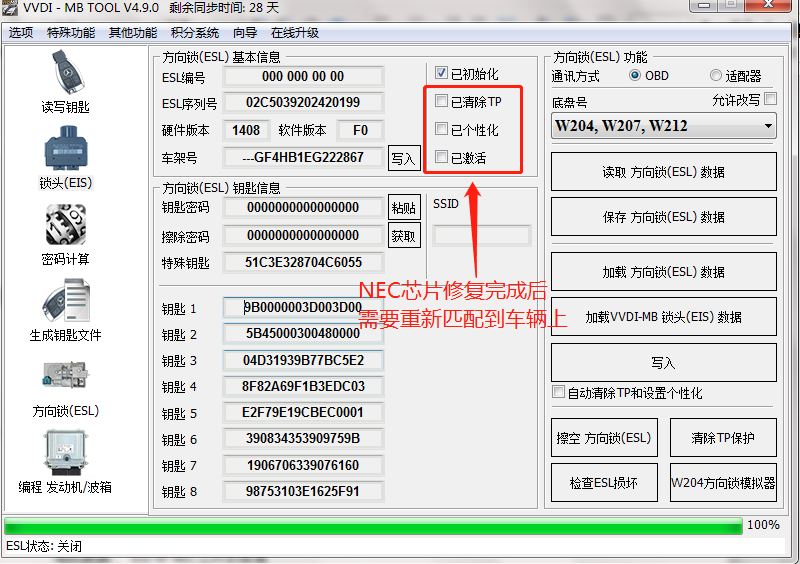Enable 自动清除TP和设置个性化 checkbox
This screenshot has height=564, width=800.
click(558, 392)
